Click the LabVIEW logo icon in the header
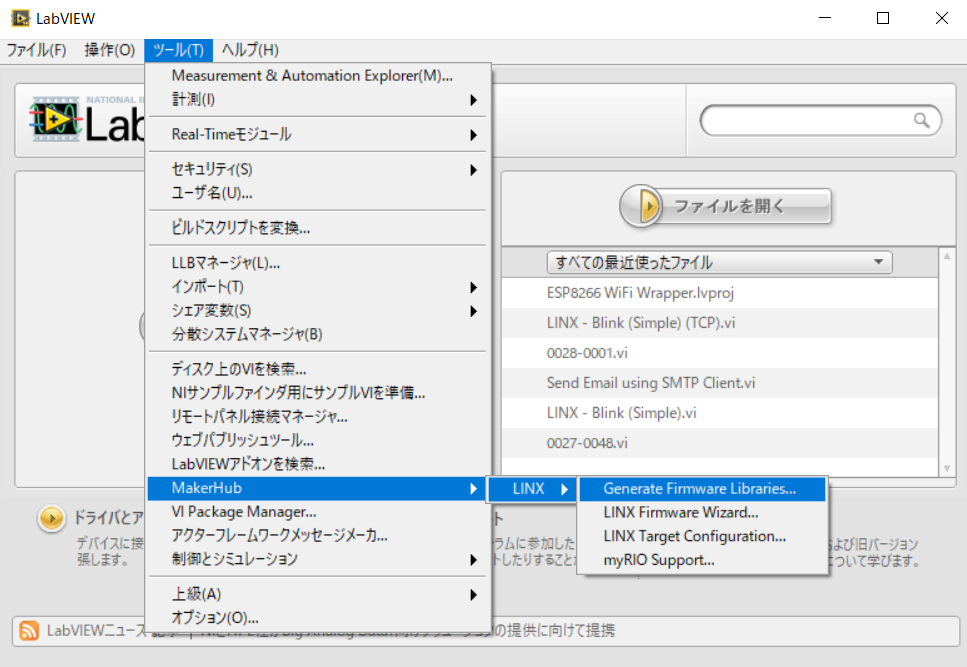This screenshot has height=667, width=967. (x=56, y=119)
